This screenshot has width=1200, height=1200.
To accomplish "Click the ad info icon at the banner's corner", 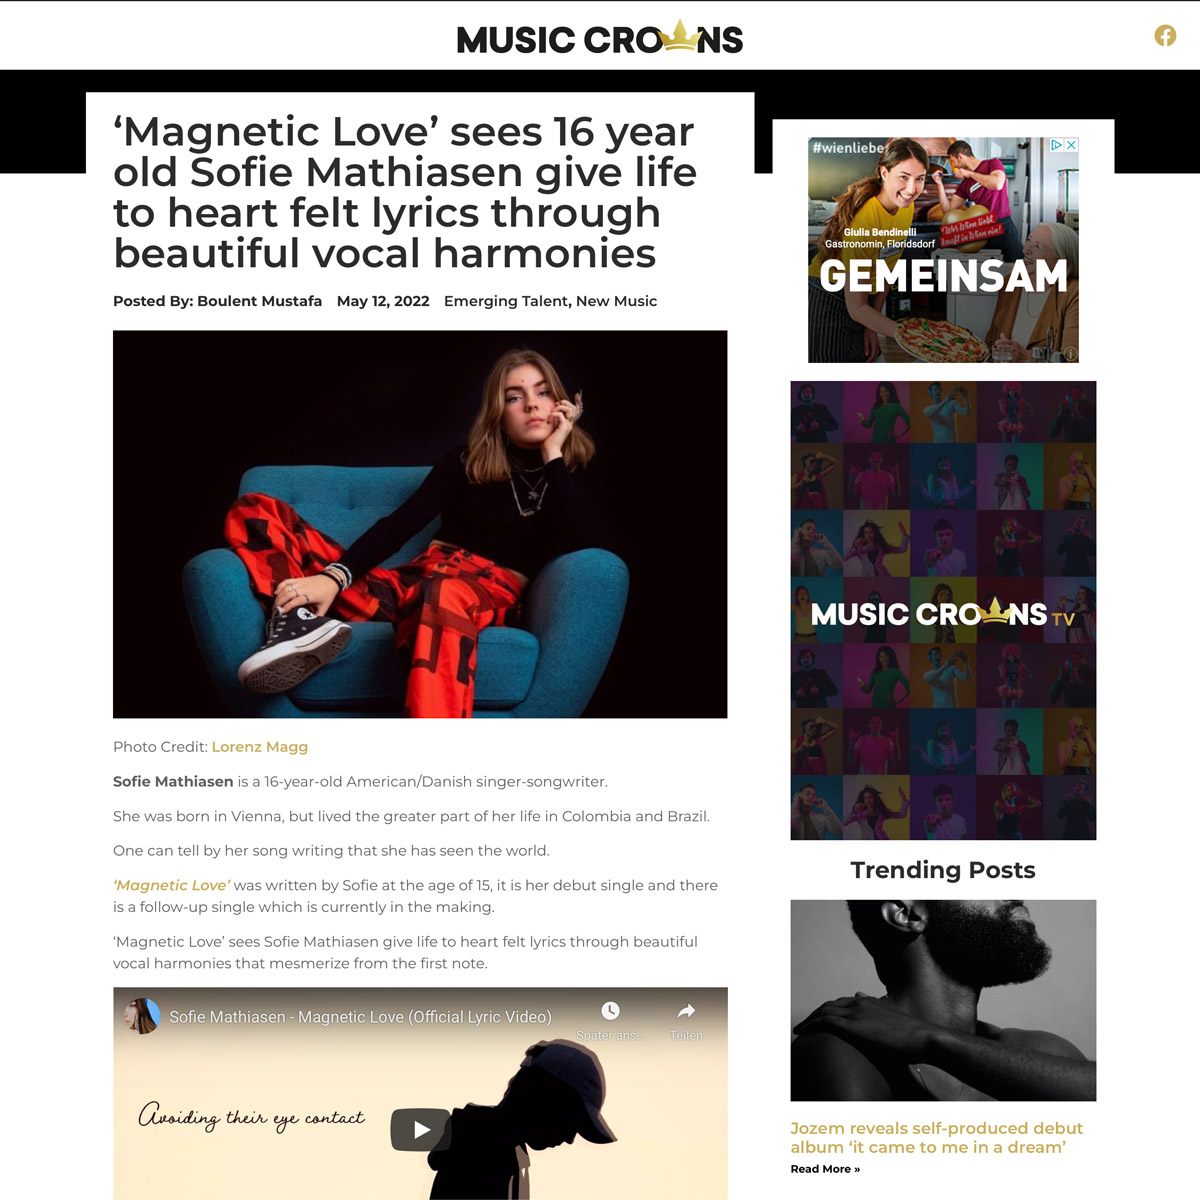I will click(1070, 354).
